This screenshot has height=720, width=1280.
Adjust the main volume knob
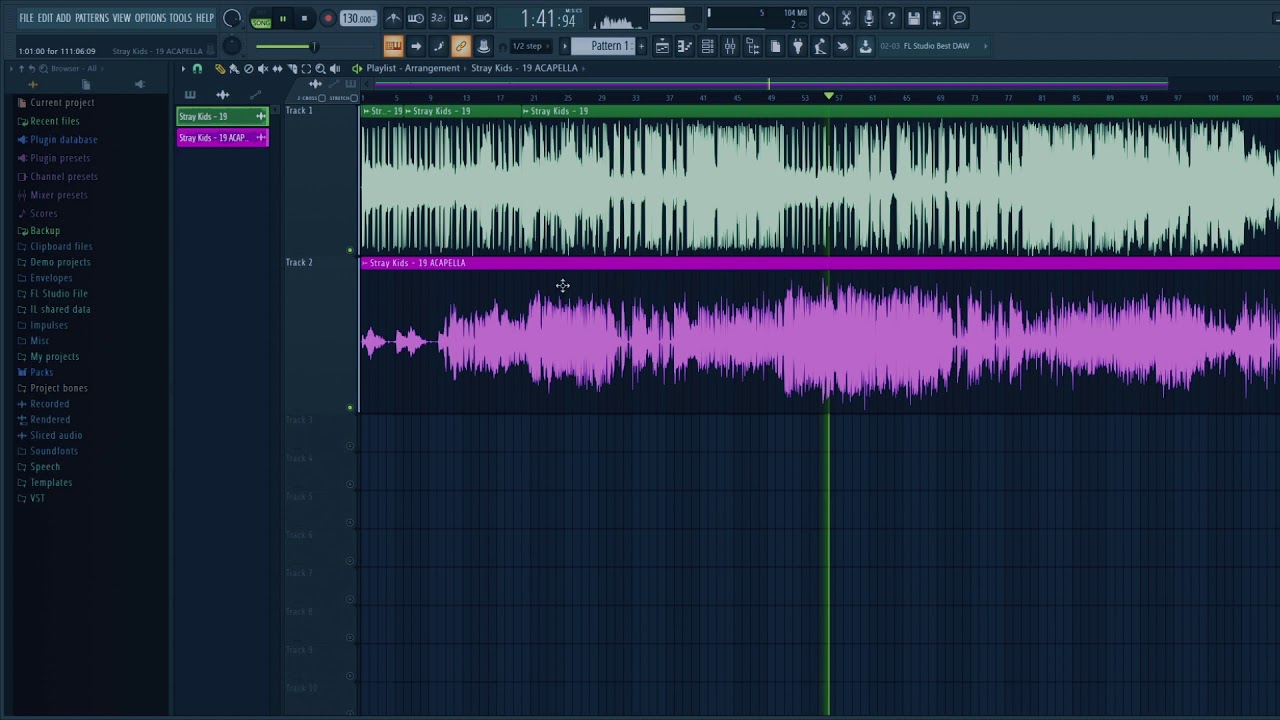232,18
